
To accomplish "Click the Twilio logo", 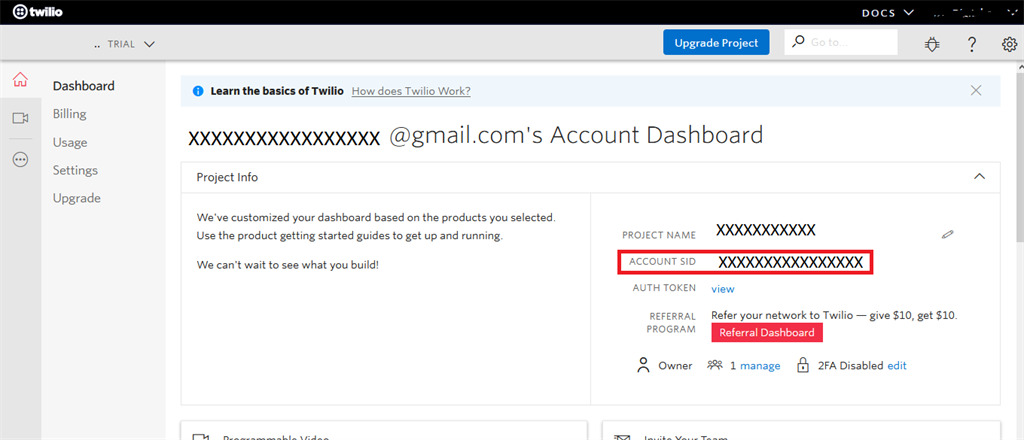I will (x=38, y=12).
